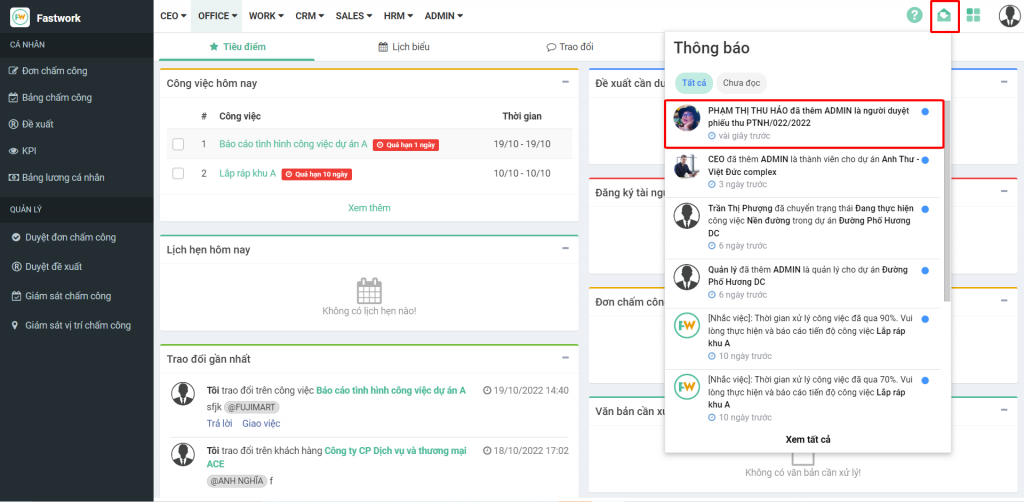The width and height of the screenshot is (1024, 502).
Task: Click the notification bell icon
Action: (944, 16)
